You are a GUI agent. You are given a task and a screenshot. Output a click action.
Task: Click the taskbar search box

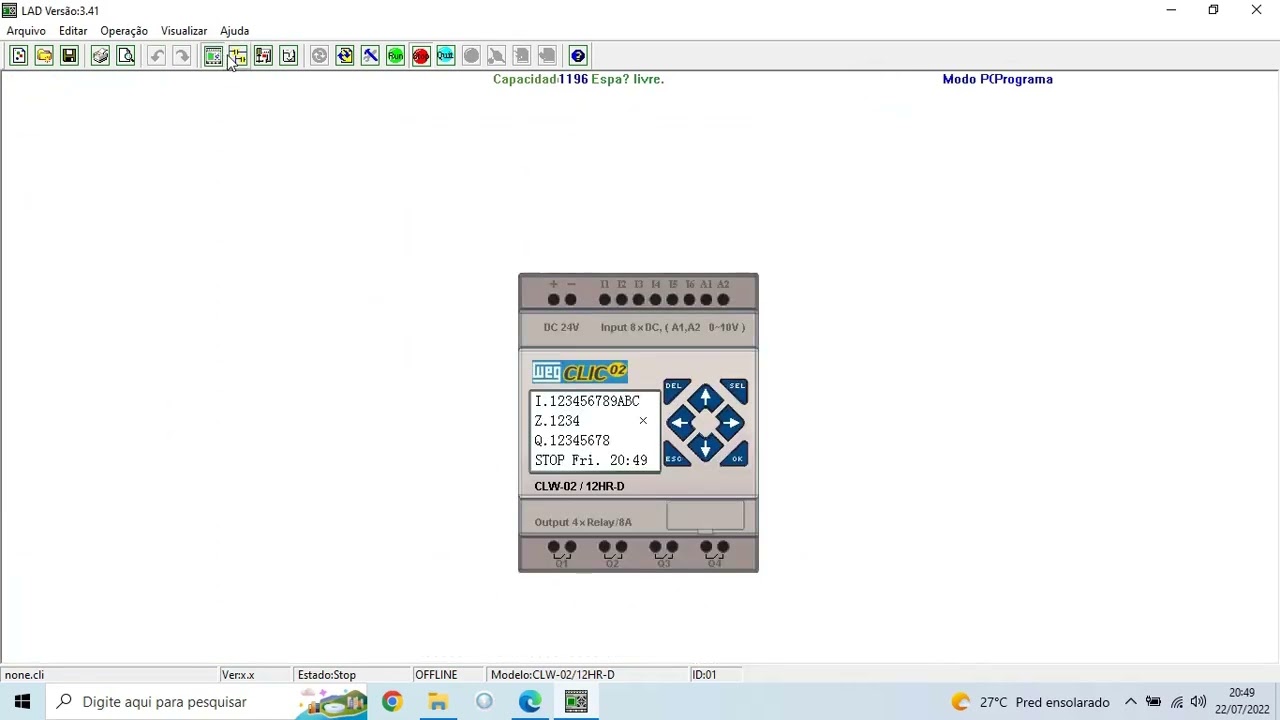pyautogui.click(x=208, y=702)
